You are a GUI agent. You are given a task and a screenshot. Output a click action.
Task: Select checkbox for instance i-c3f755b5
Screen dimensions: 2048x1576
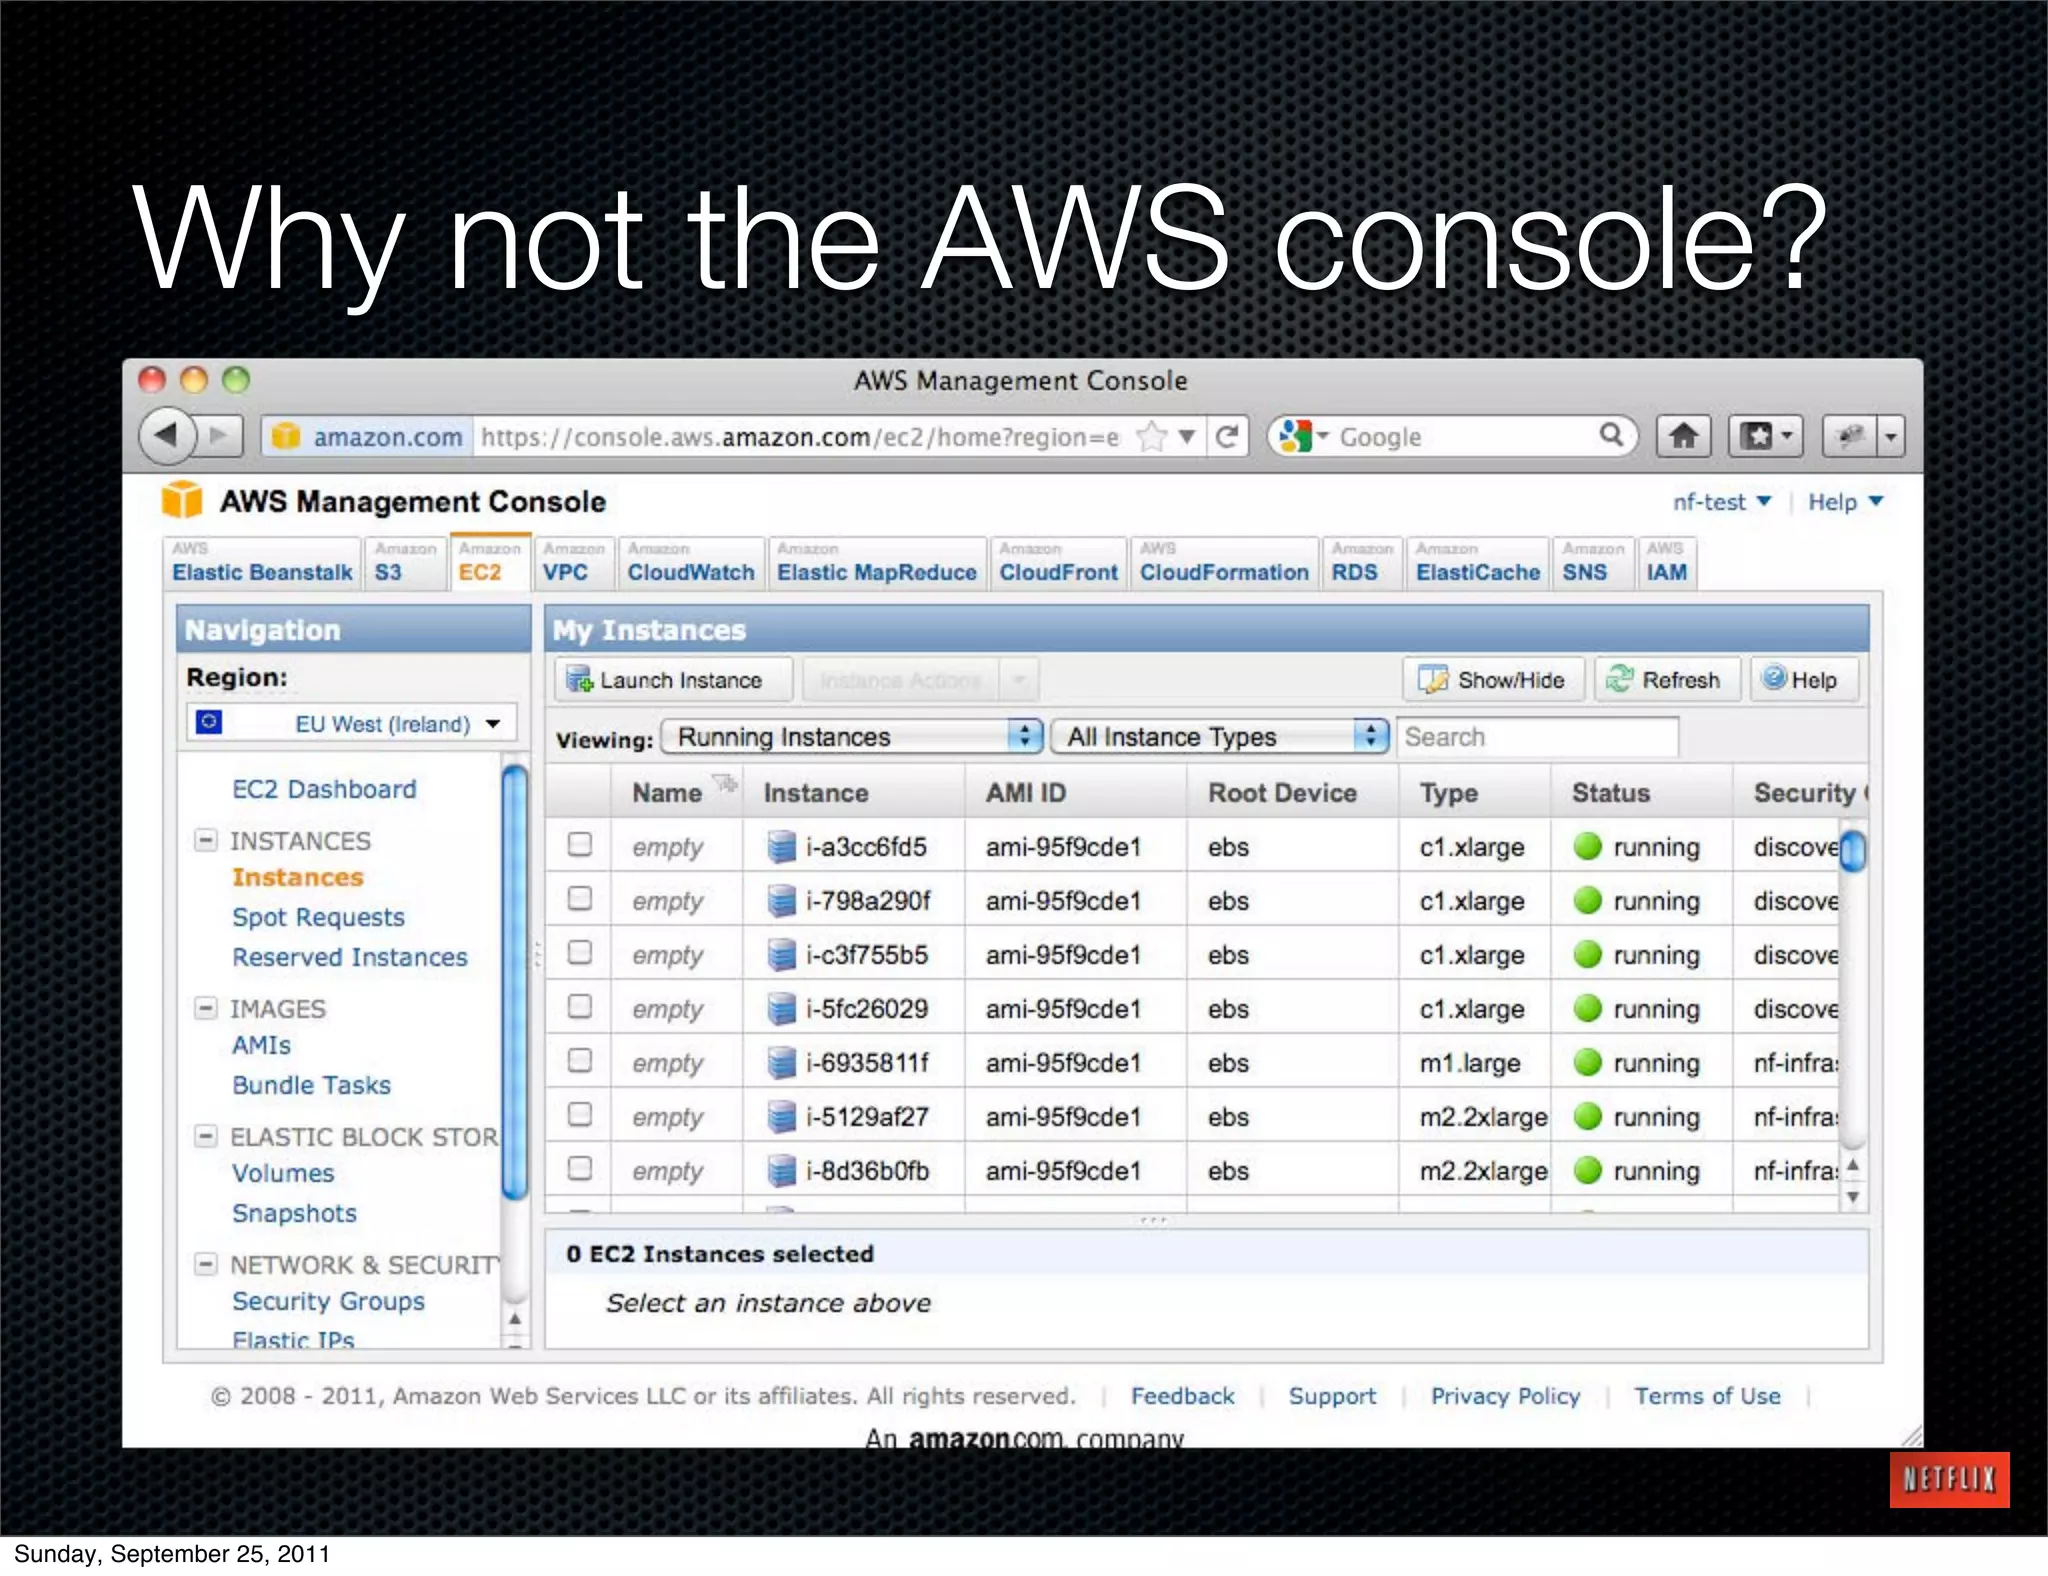[x=580, y=953]
